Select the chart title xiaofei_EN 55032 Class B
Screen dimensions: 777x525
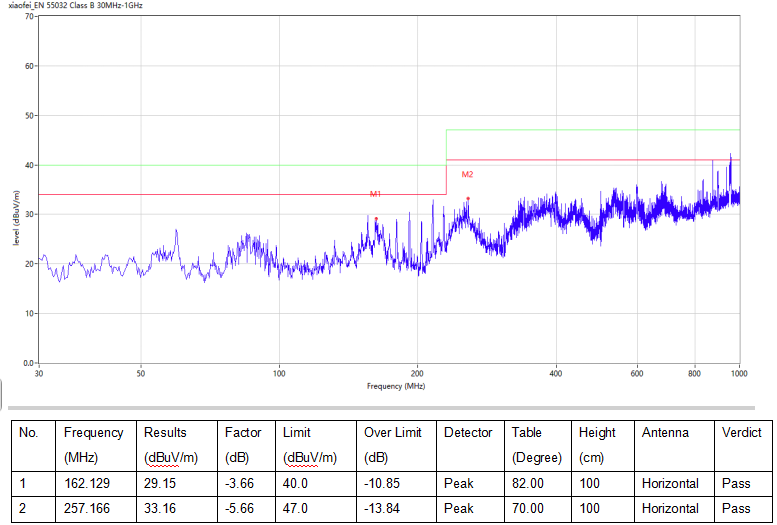point(77,5)
